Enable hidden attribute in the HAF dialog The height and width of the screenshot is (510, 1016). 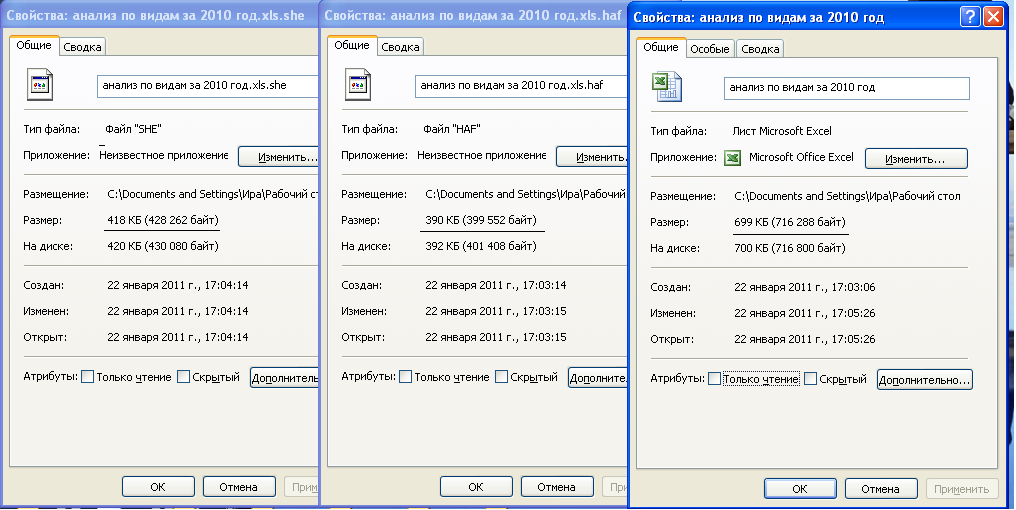pos(502,377)
